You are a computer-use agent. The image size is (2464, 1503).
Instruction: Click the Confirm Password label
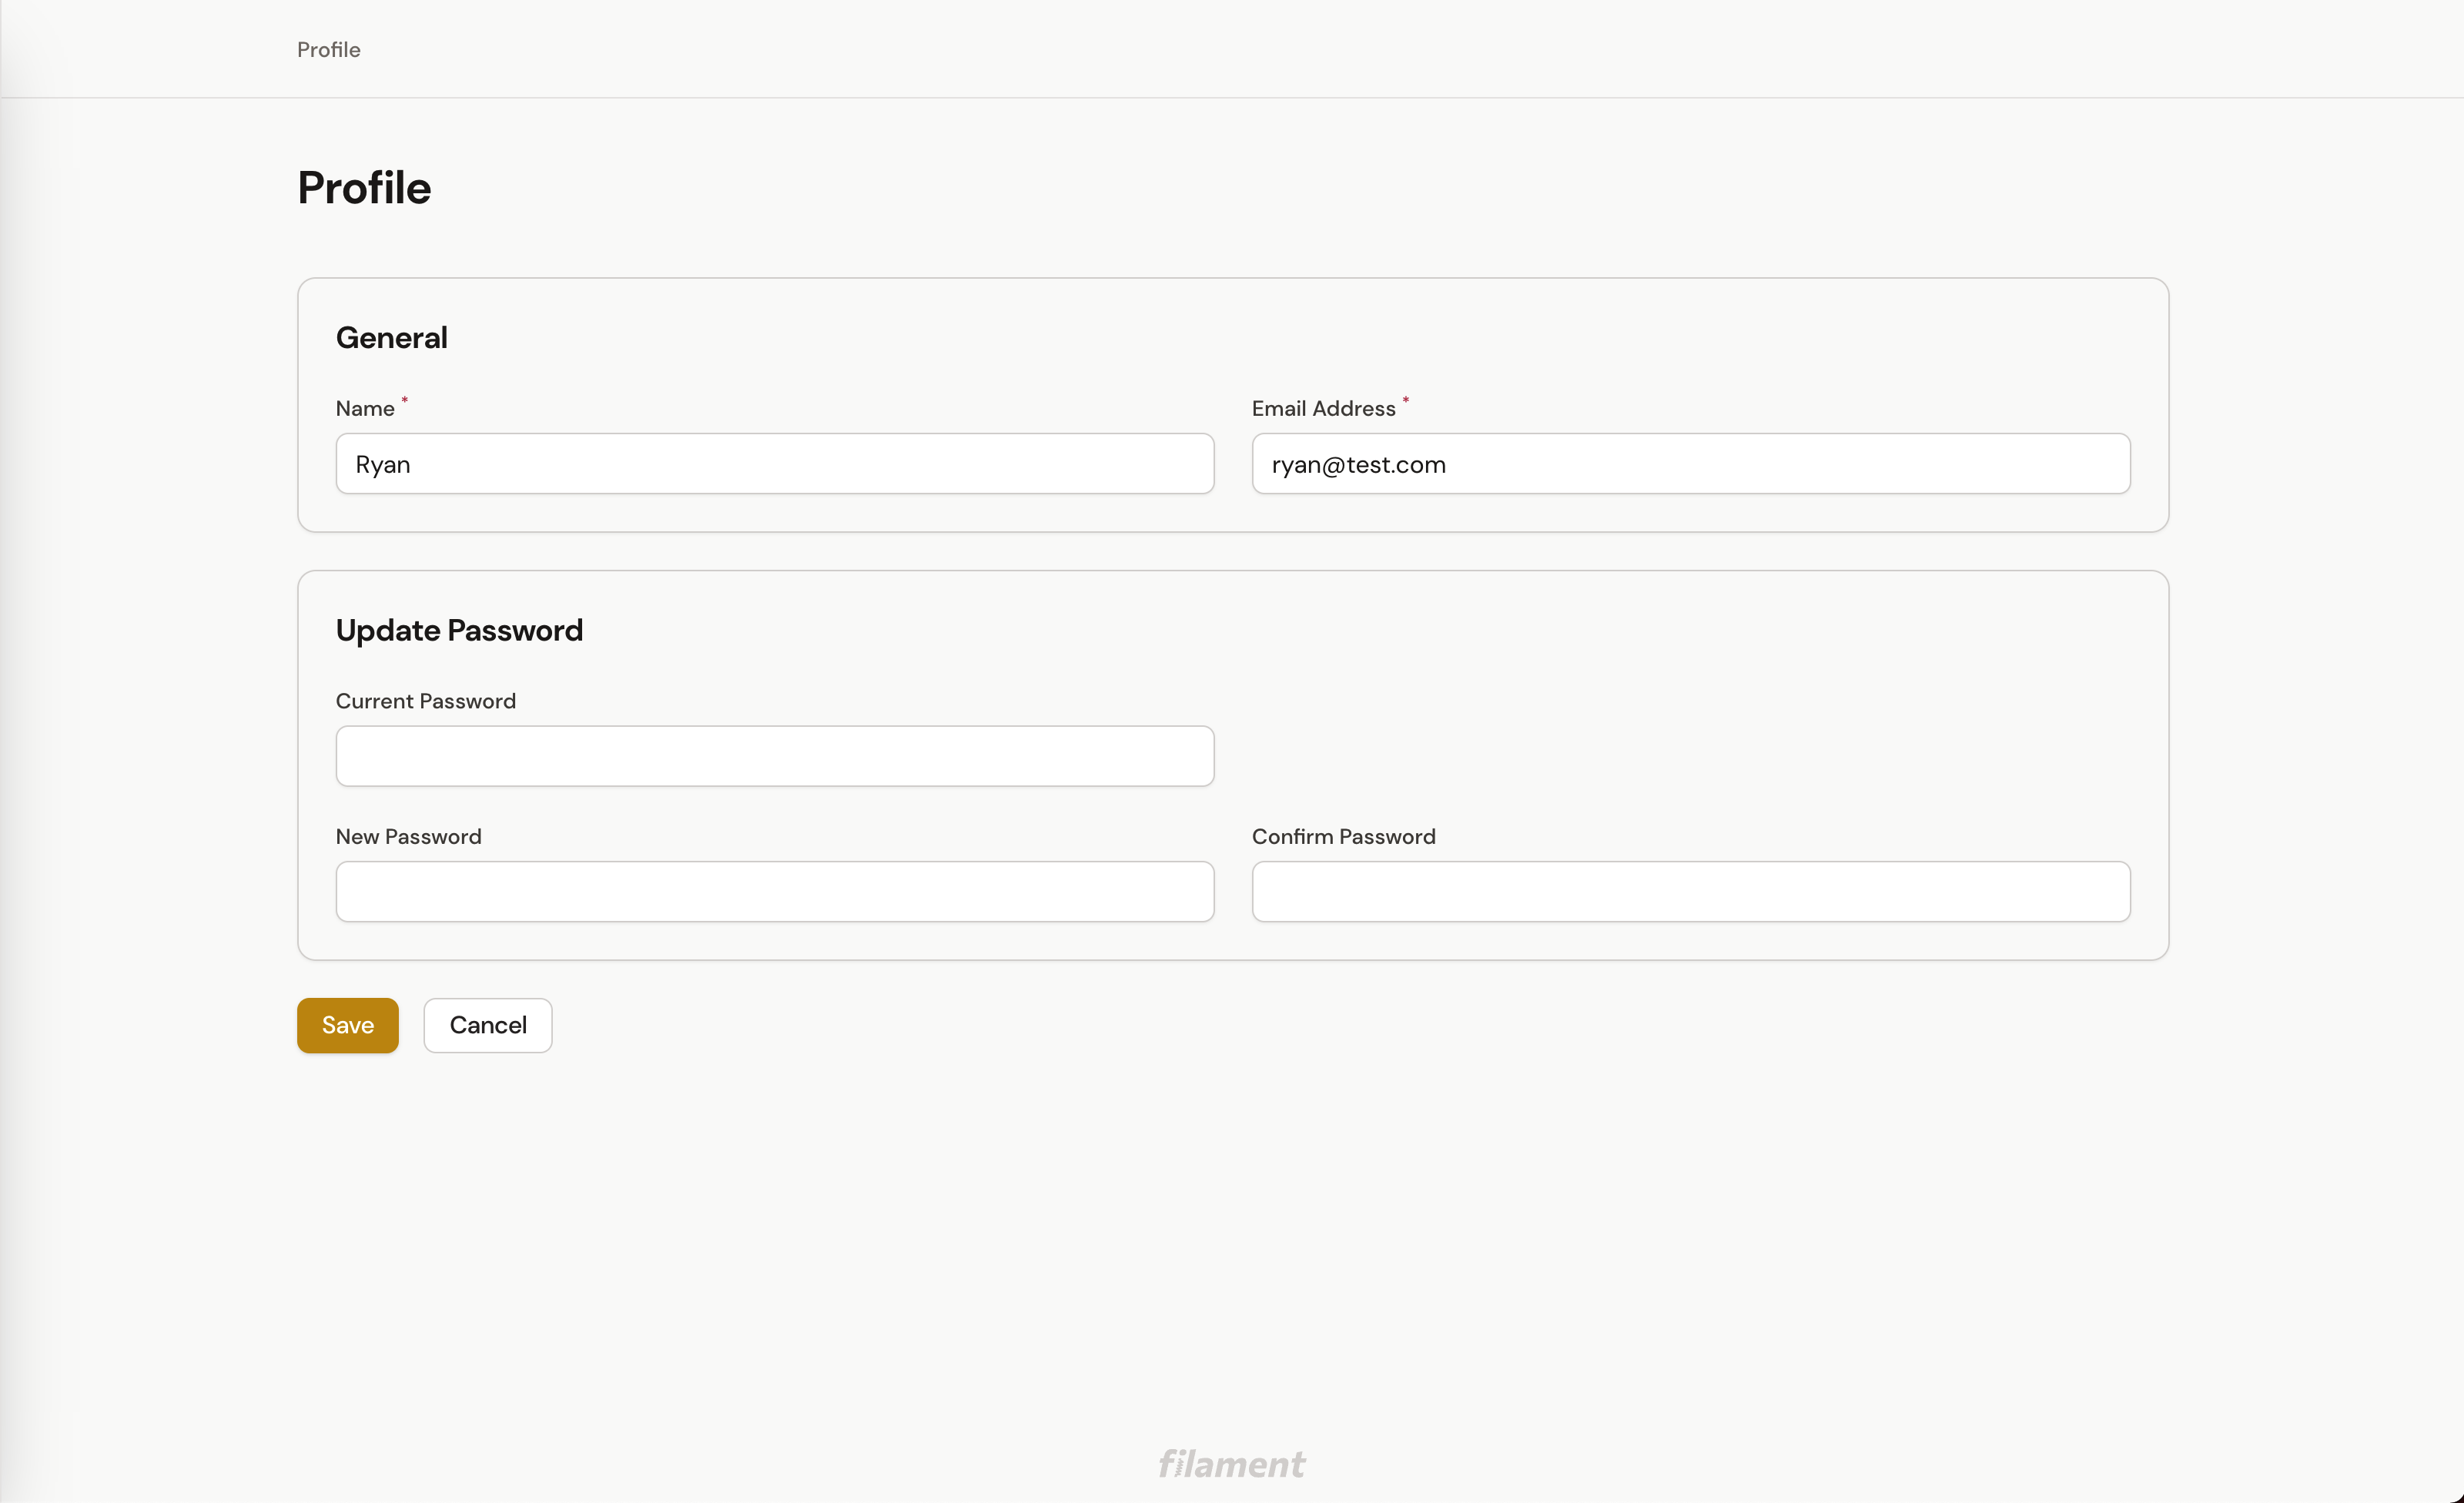click(1343, 837)
